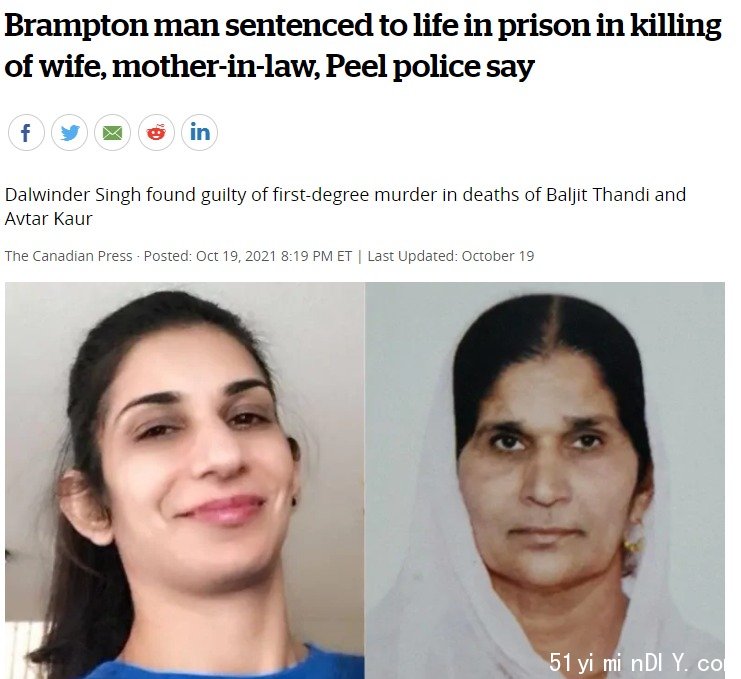Click the gold earring in right photo
Image resolution: width=741 pixels, height=679 pixels.
point(632,545)
